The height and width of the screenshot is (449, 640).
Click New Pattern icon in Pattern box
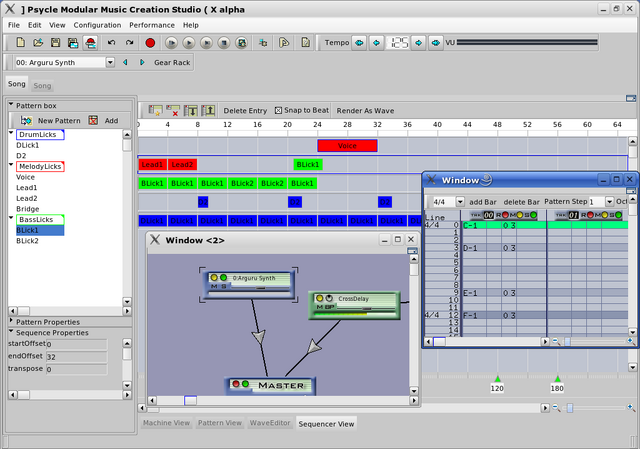27,120
